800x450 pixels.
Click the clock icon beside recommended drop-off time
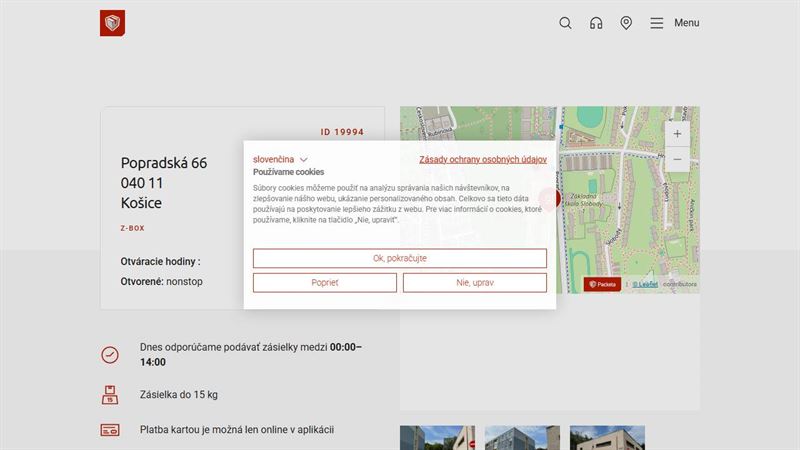click(x=110, y=355)
